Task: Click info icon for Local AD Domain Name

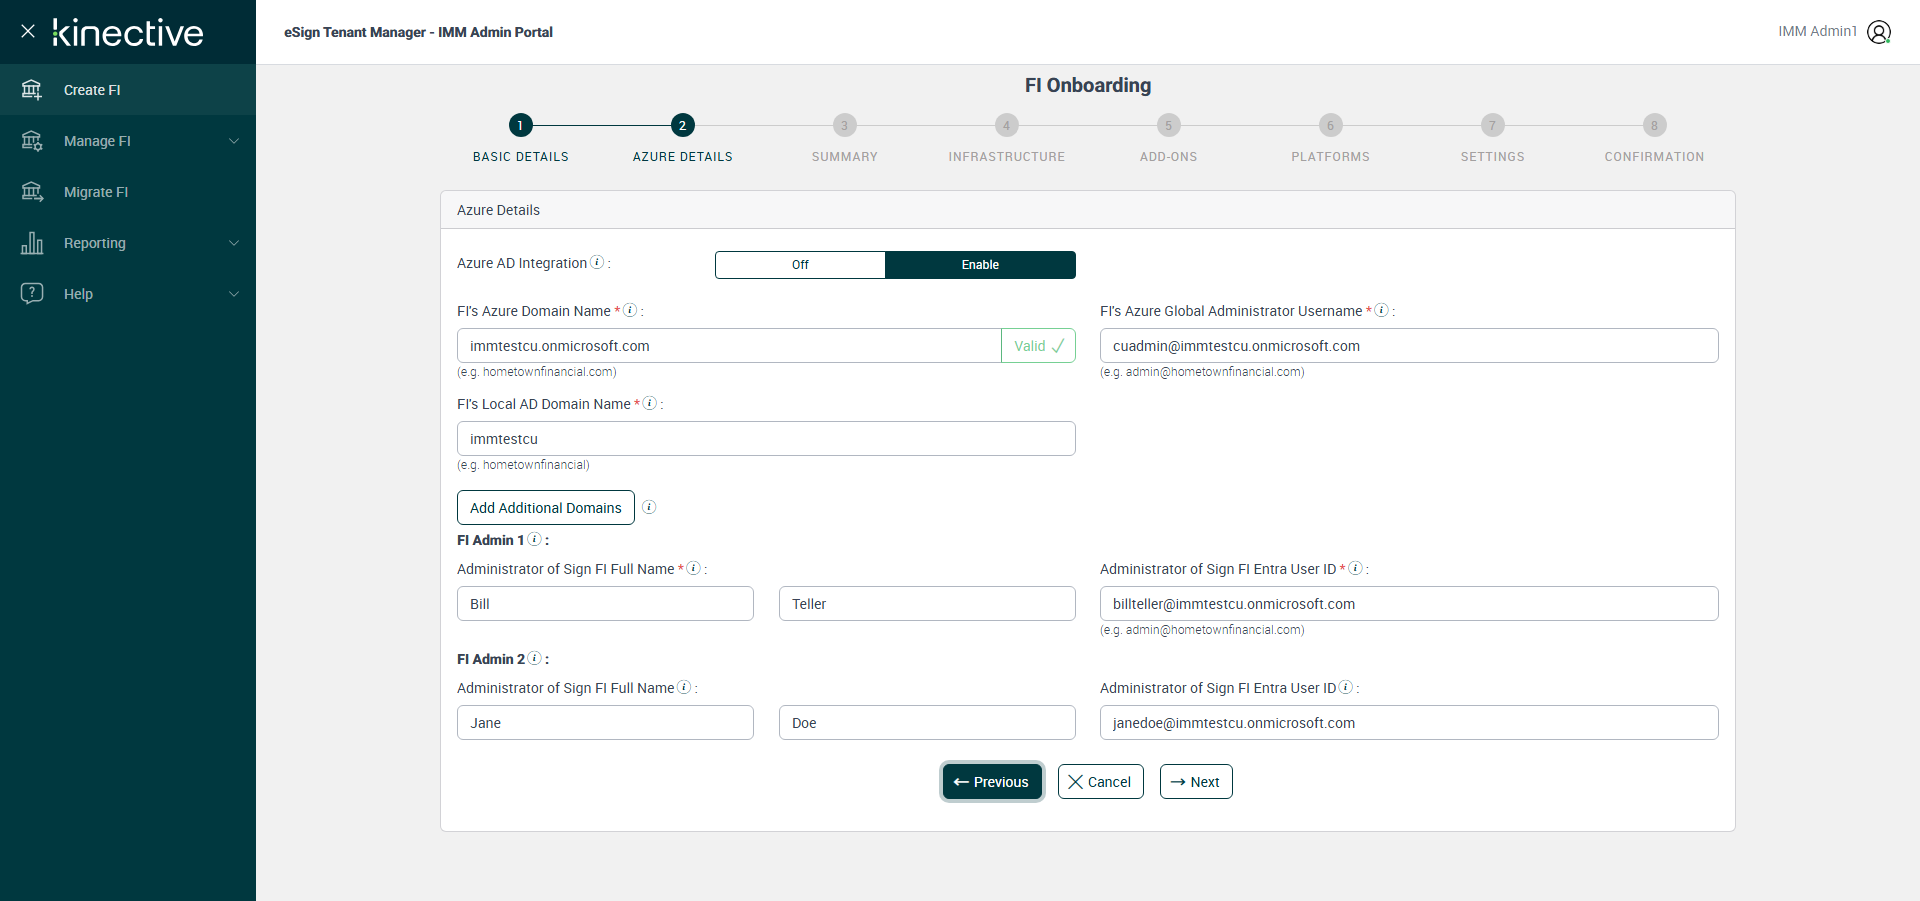Action: coord(649,404)
